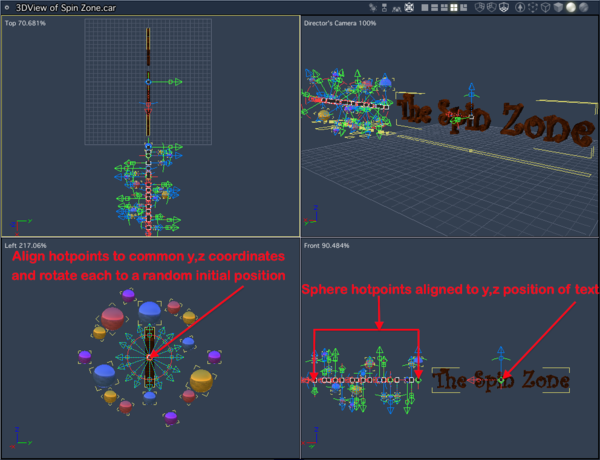Select The Spin Zone text in Director's Camera
The height and width of the screenshot is (460, 600).
coord(496,120)
